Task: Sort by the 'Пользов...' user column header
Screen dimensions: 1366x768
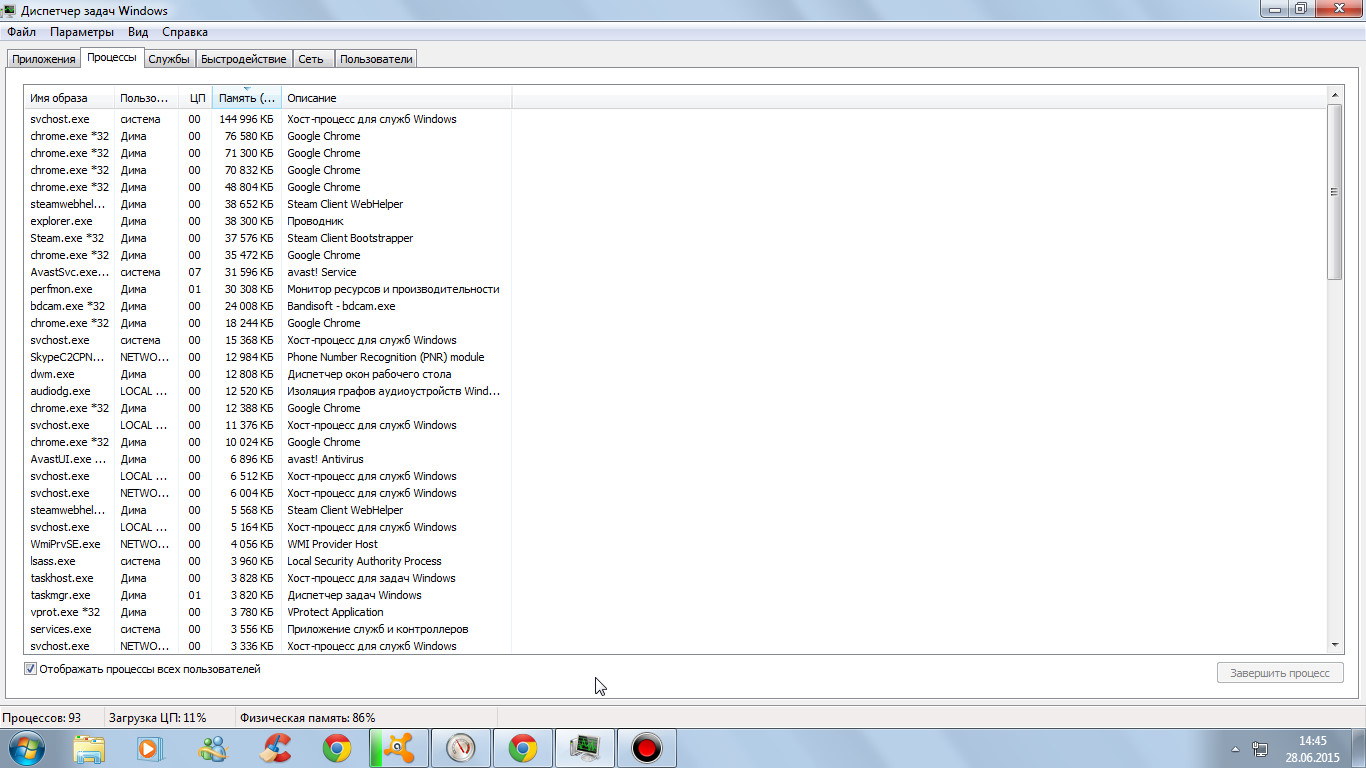Action: [146, 98]
